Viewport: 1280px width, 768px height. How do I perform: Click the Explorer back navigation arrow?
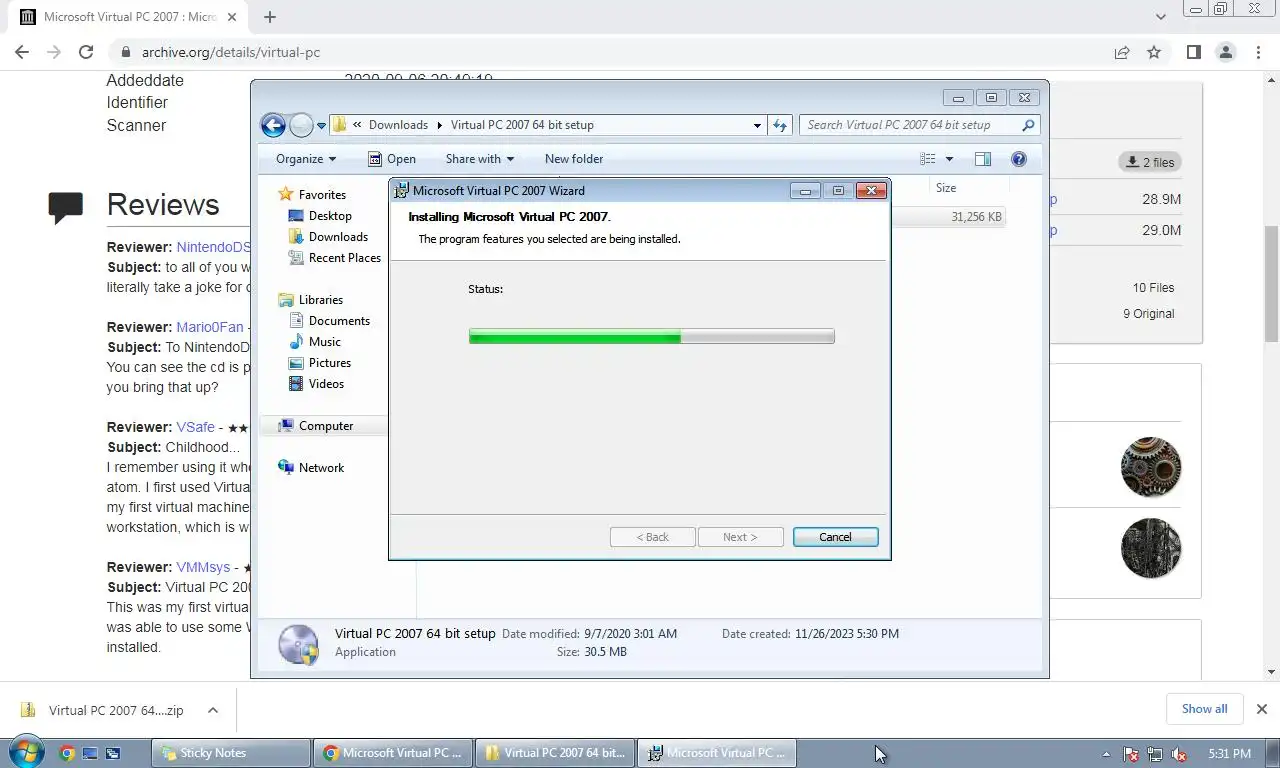(273, 125)
